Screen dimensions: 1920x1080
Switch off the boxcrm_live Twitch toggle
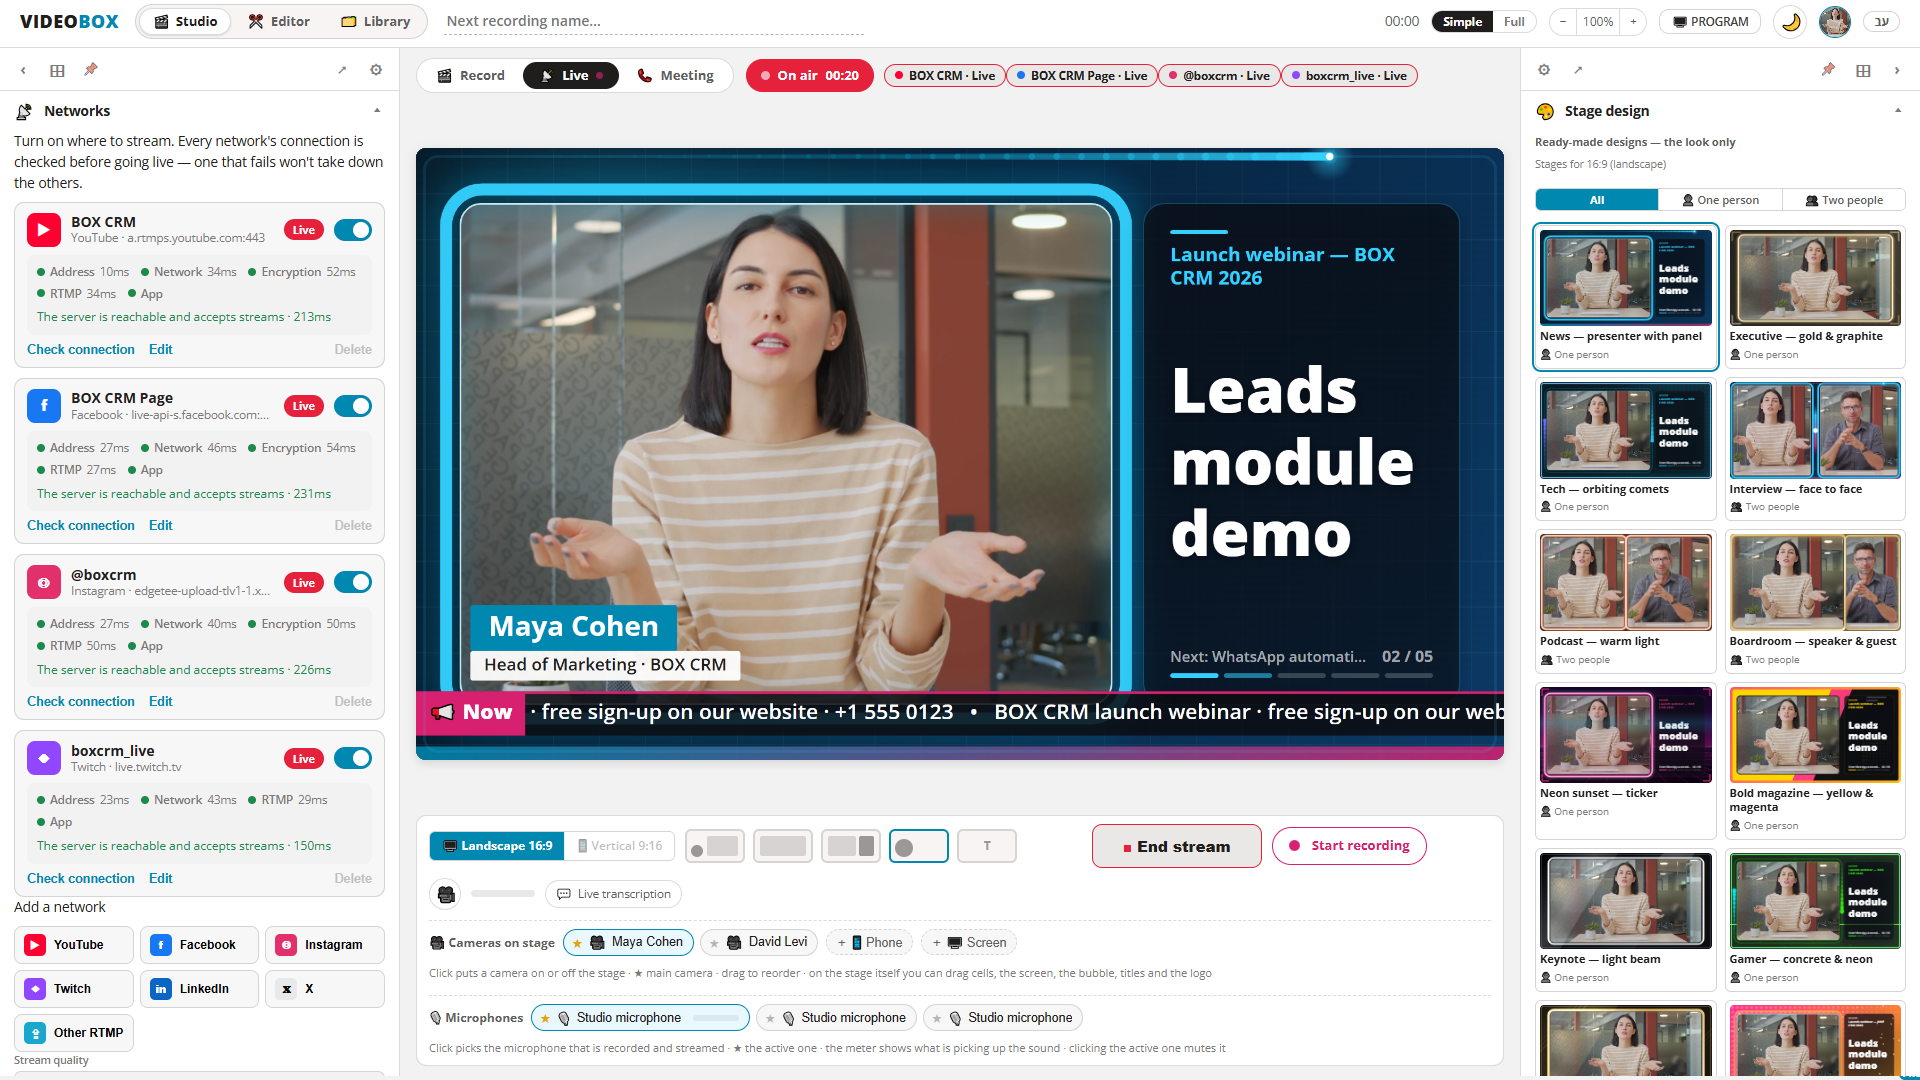pos(353,758)
